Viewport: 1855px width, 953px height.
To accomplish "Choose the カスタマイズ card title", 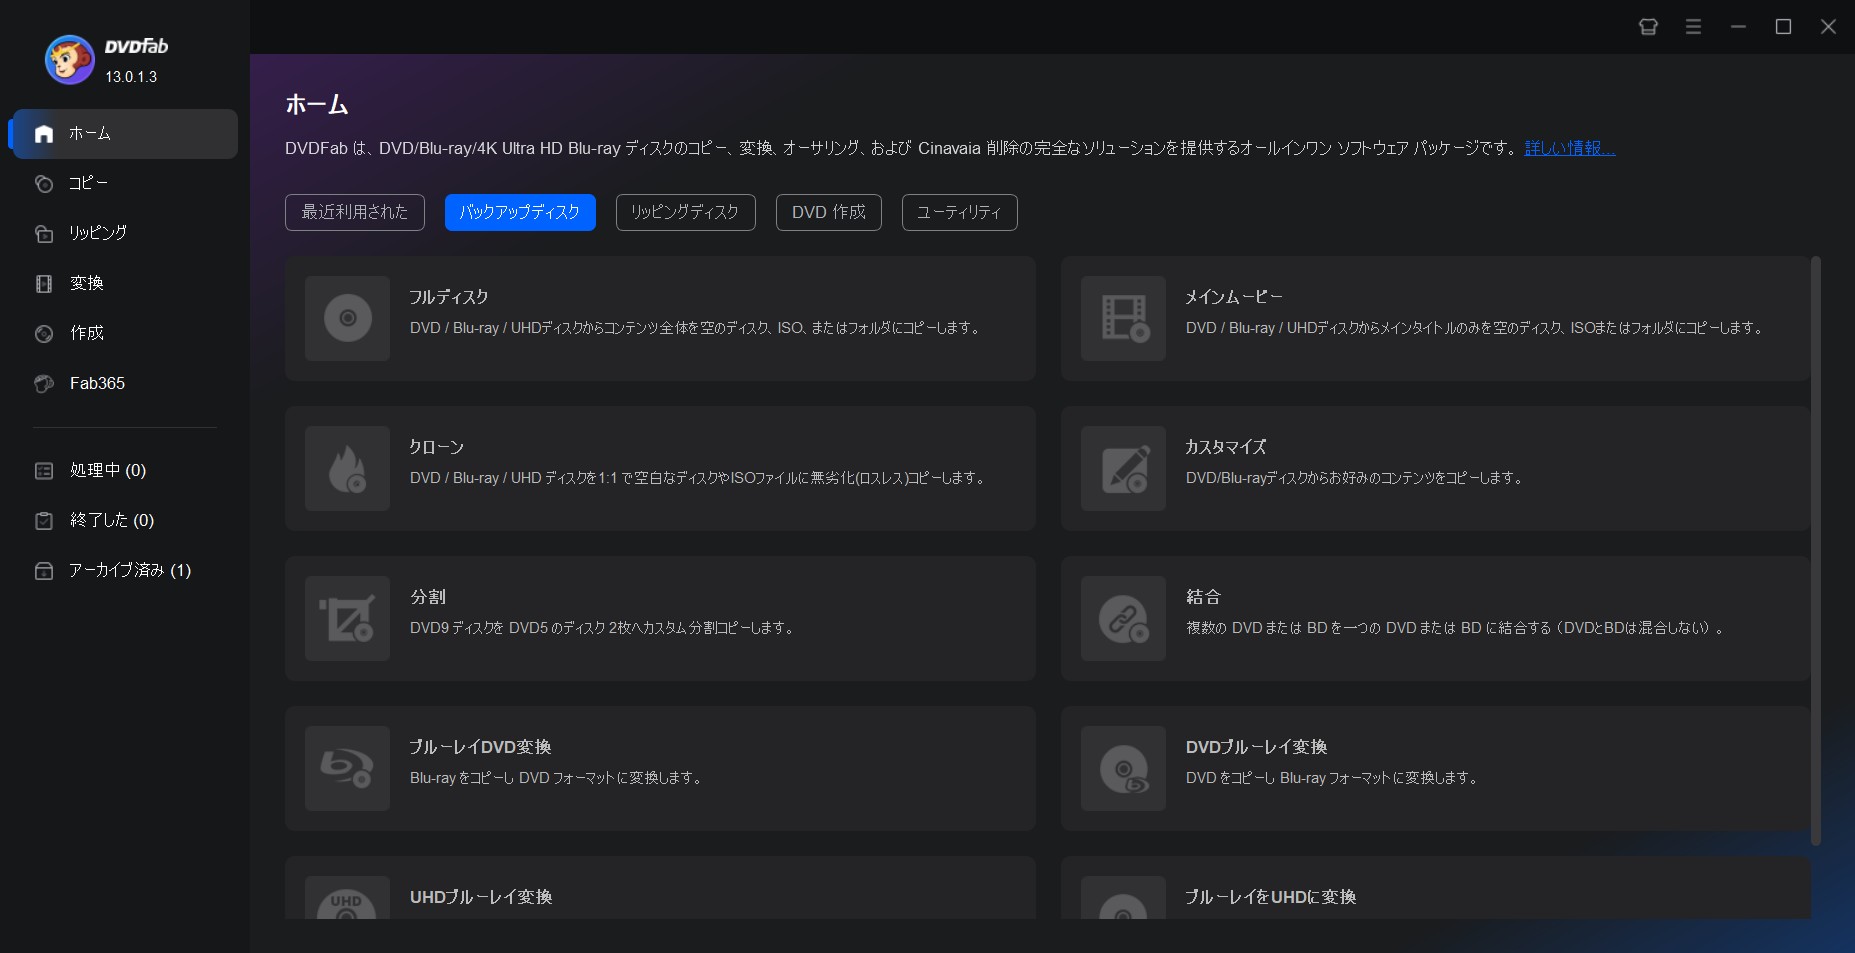I will (x=1226, y=447).
